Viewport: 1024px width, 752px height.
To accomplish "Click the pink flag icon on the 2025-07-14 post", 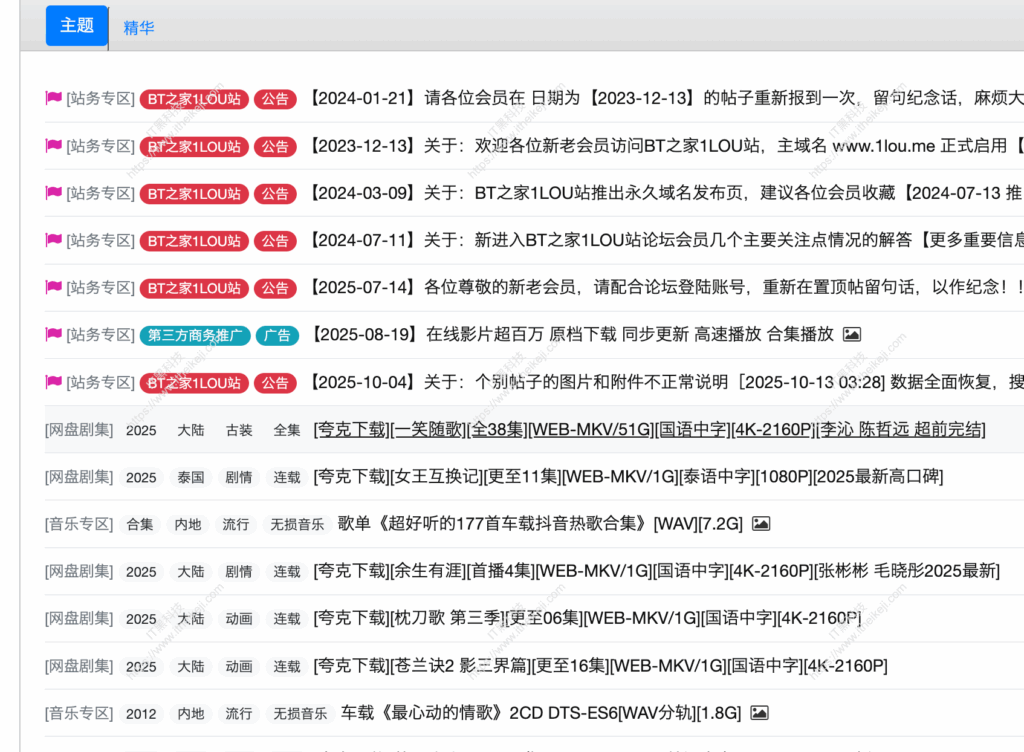I will tap(53, 288).
